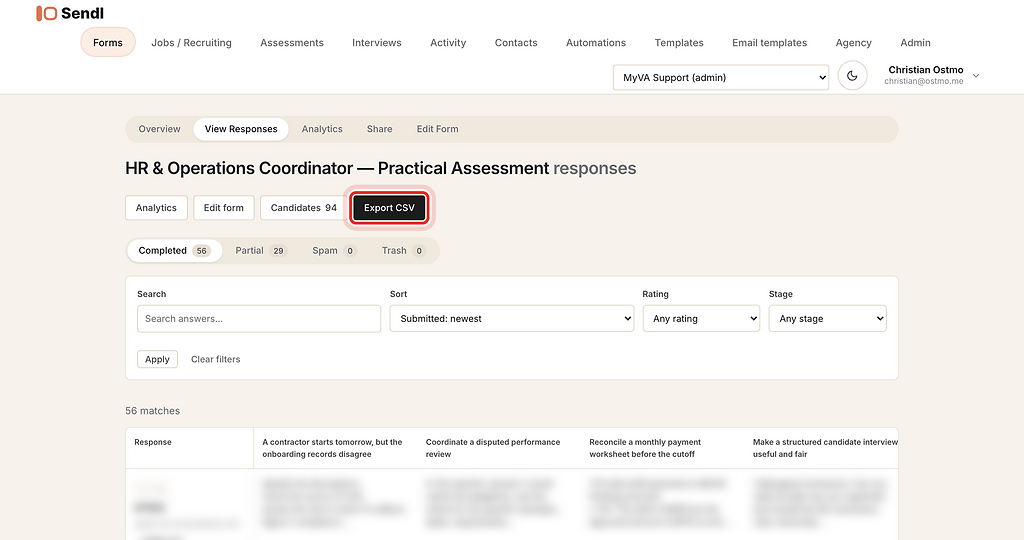
Task: Switch to the Share tab
Action: tap(379, 129)
